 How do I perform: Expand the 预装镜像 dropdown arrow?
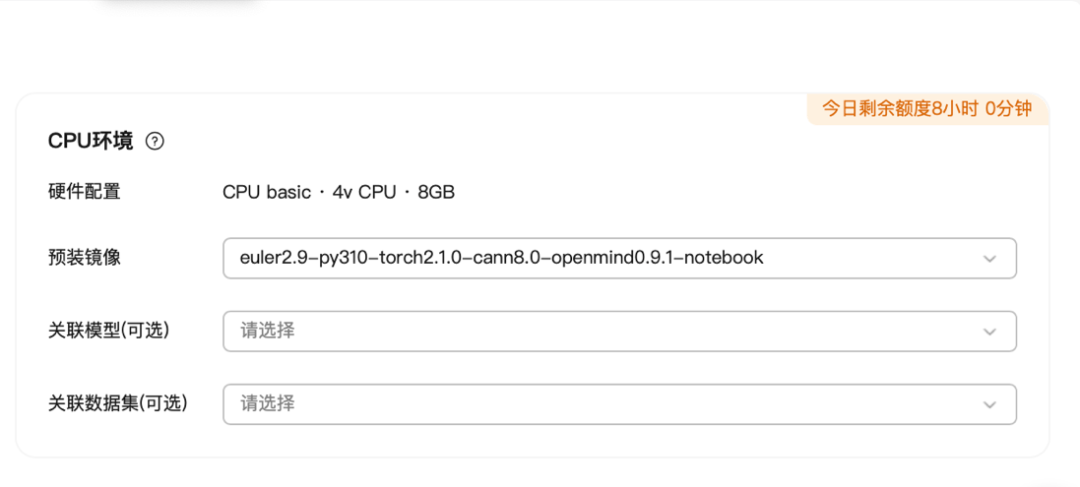tap(989, 258)
